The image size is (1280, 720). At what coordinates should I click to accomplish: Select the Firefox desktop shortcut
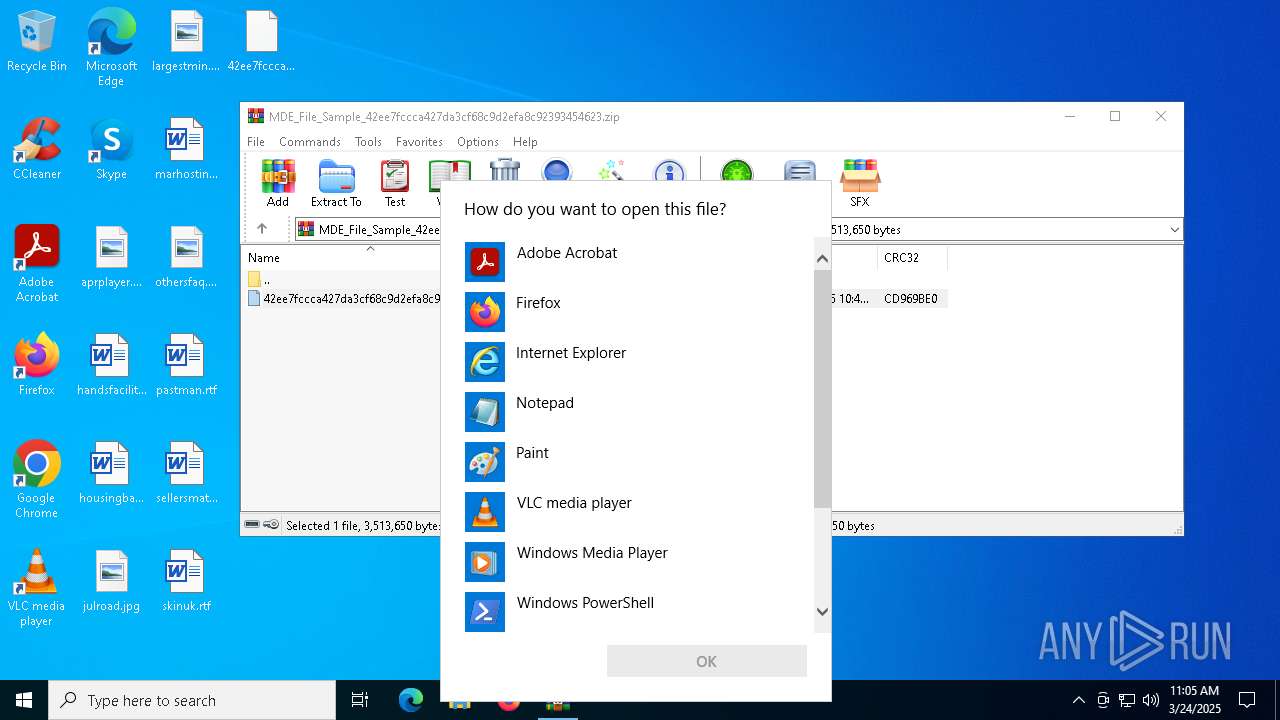tap(37, 365)
